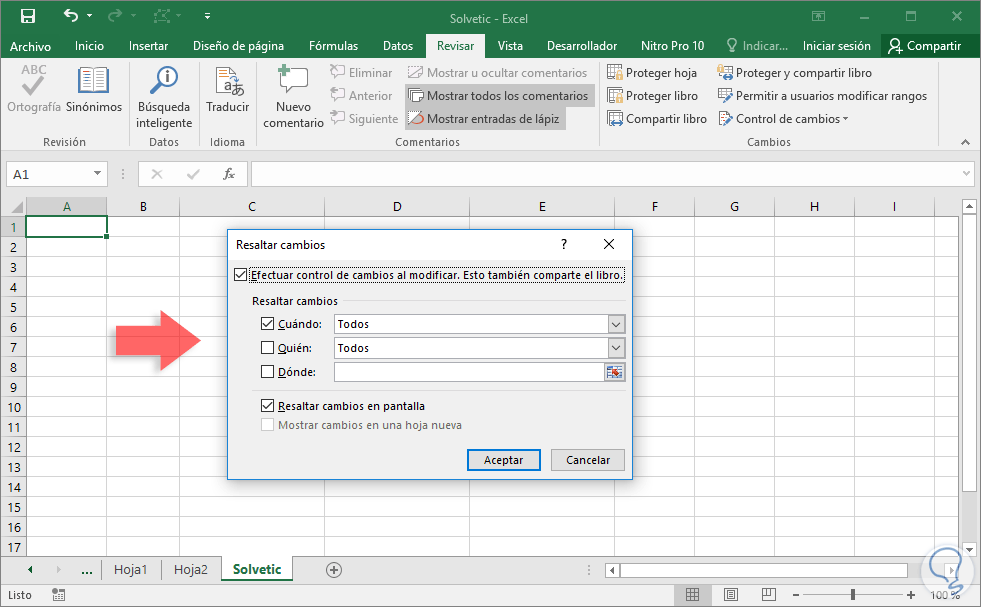
Task: Enable the Quién checkbox
Action: [x=267, y=348]
